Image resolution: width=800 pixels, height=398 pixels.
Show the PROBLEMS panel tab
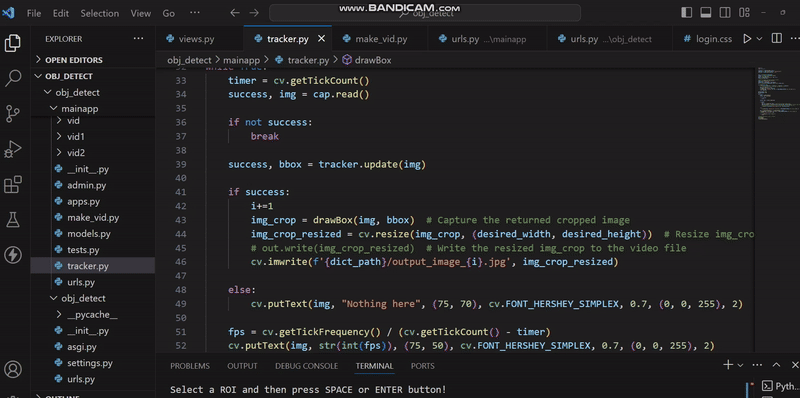(x=190, y=366)
